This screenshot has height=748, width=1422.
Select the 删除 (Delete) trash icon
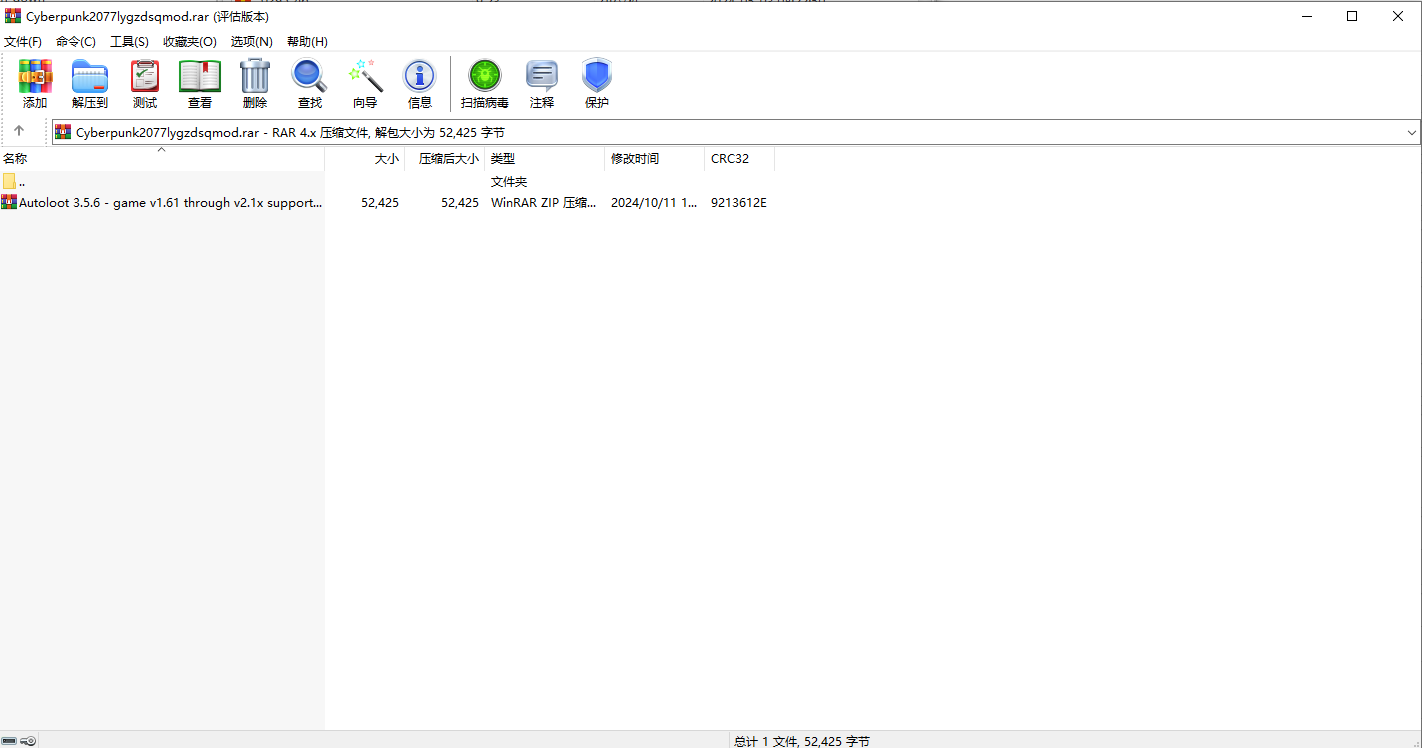[x=255, y=83]
